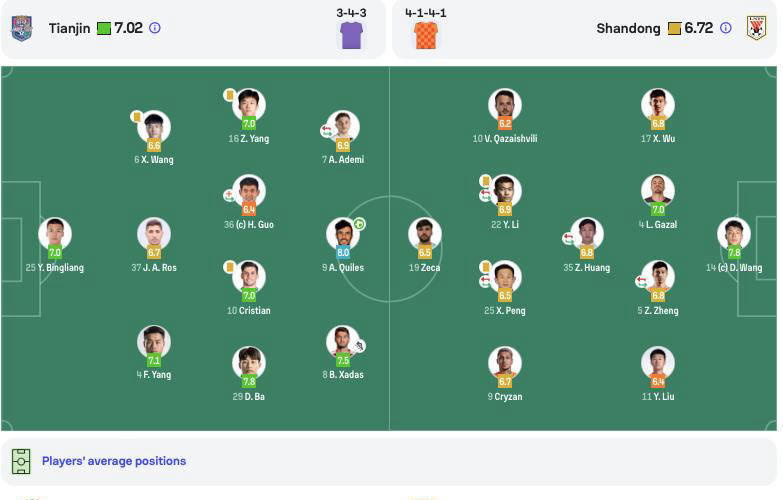Click the Shandong club crest logo
783x500 pixels.
pos(757,28)
